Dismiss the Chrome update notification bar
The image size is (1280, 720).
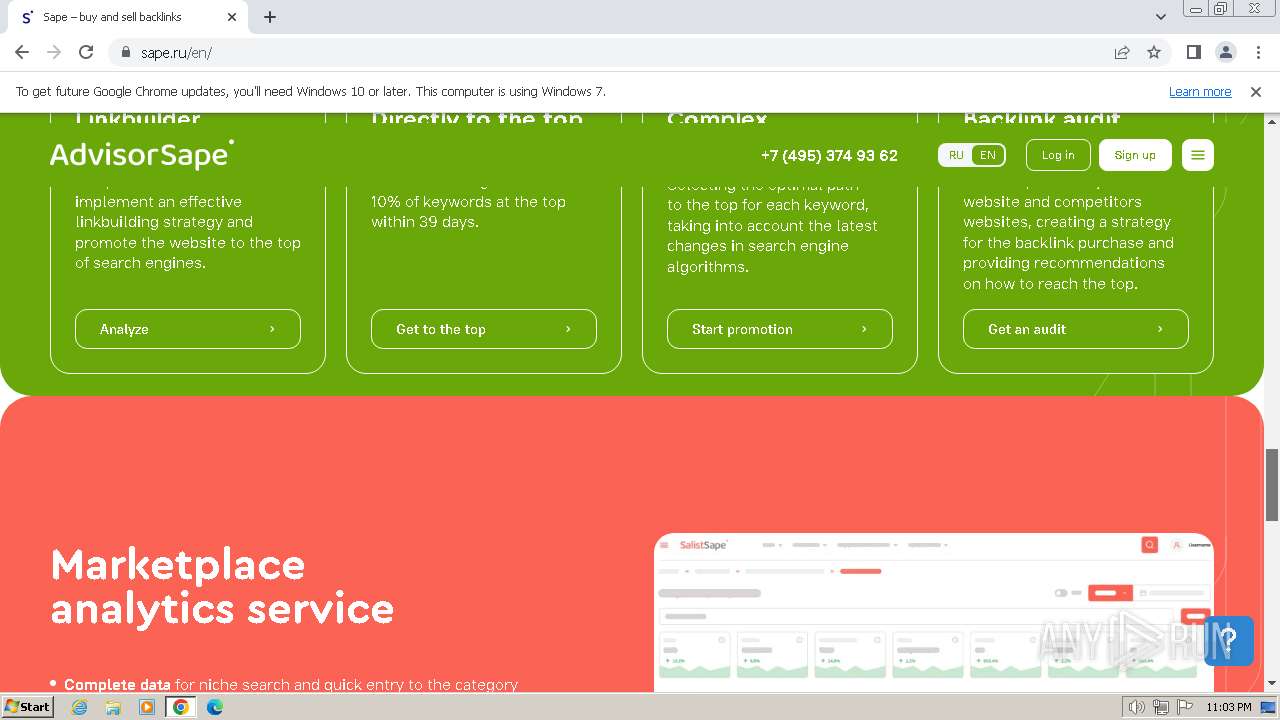point(1256,91)
